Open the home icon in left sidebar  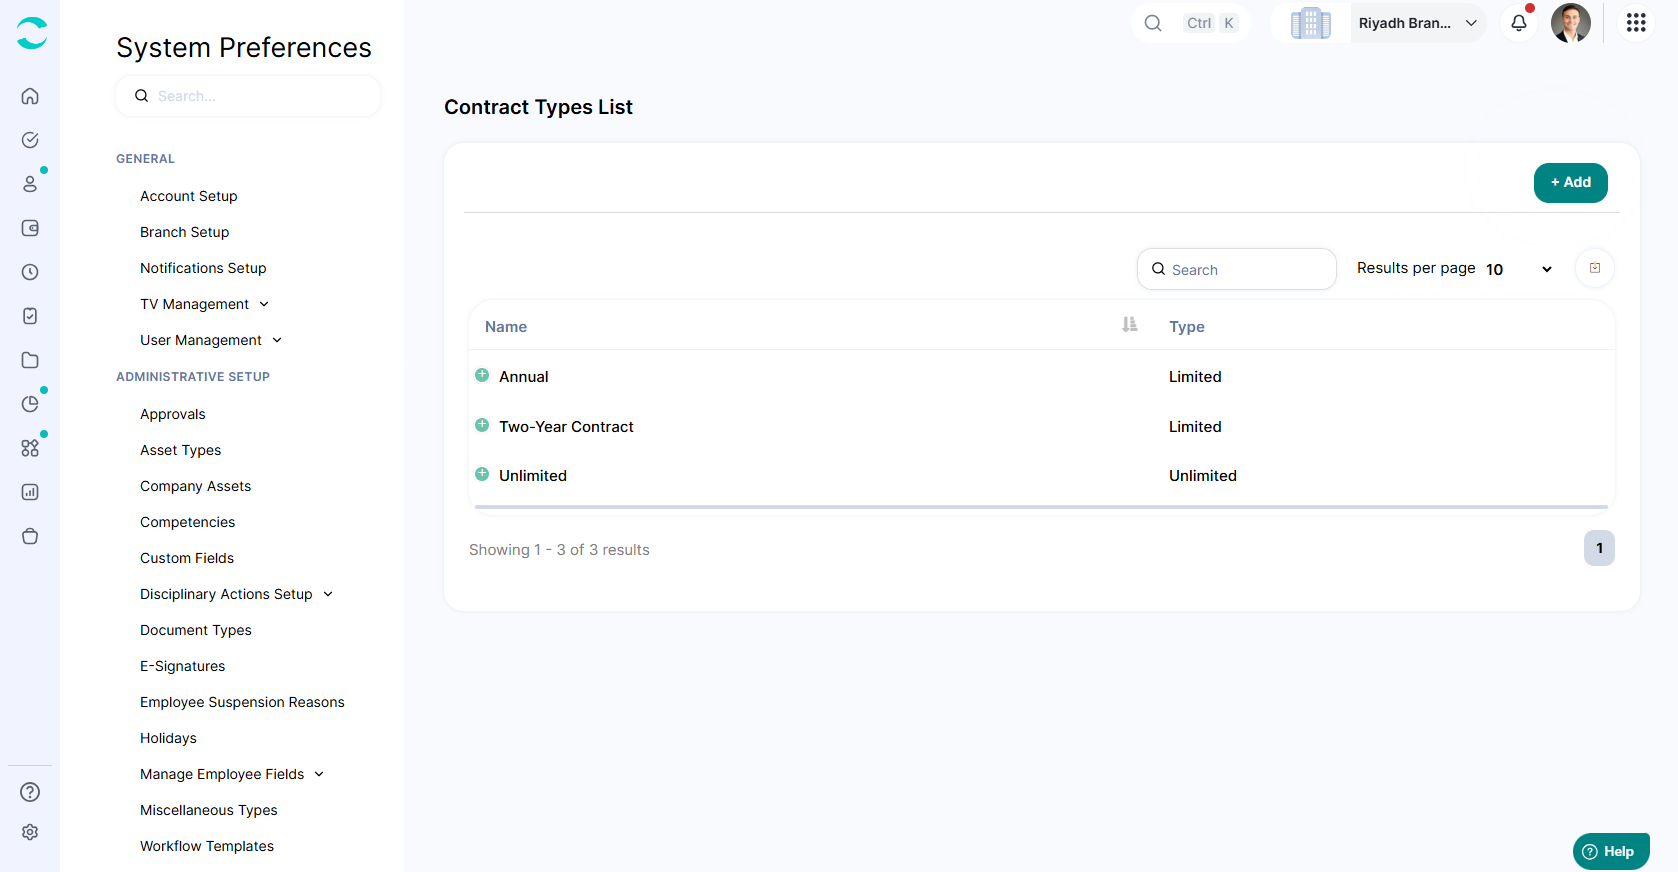pyautogui.click(x=30, y=96)
